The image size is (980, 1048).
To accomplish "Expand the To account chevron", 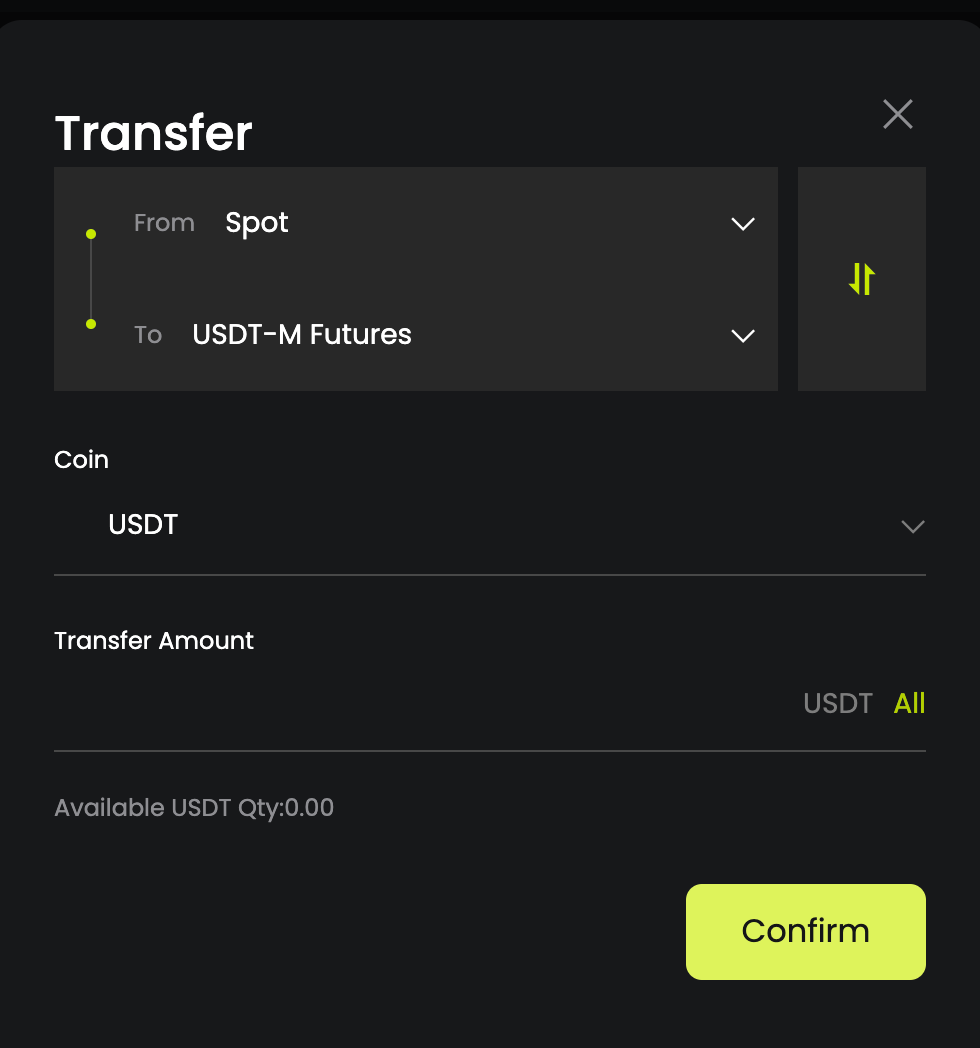I will (743, 335).
